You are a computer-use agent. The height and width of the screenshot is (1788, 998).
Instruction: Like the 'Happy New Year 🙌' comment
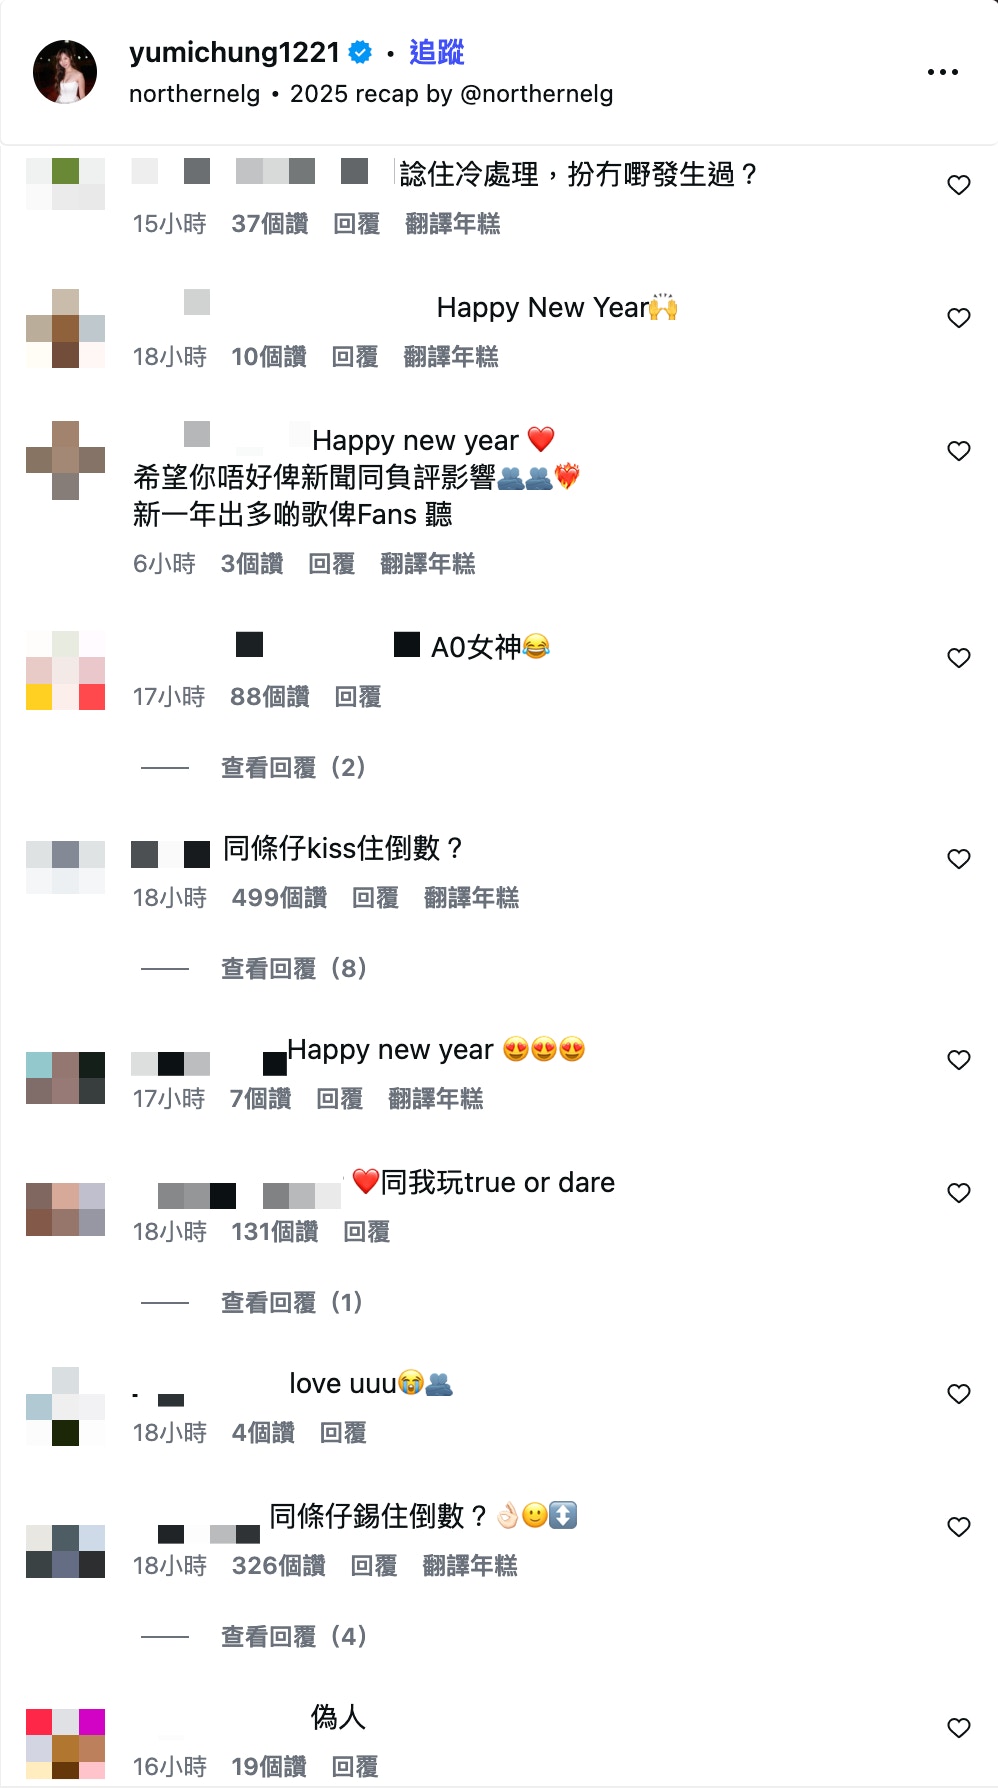[959, 318]
